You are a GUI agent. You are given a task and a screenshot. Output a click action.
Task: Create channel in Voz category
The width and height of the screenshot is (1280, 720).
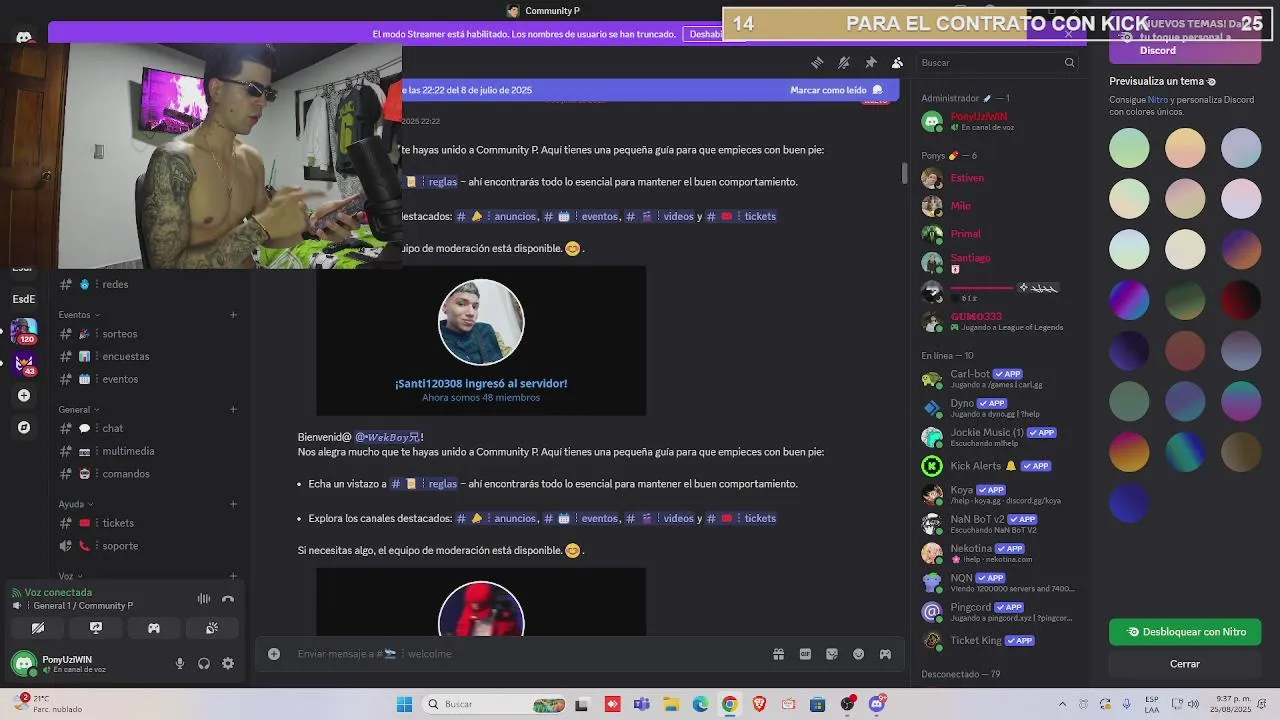click(233, 576)
